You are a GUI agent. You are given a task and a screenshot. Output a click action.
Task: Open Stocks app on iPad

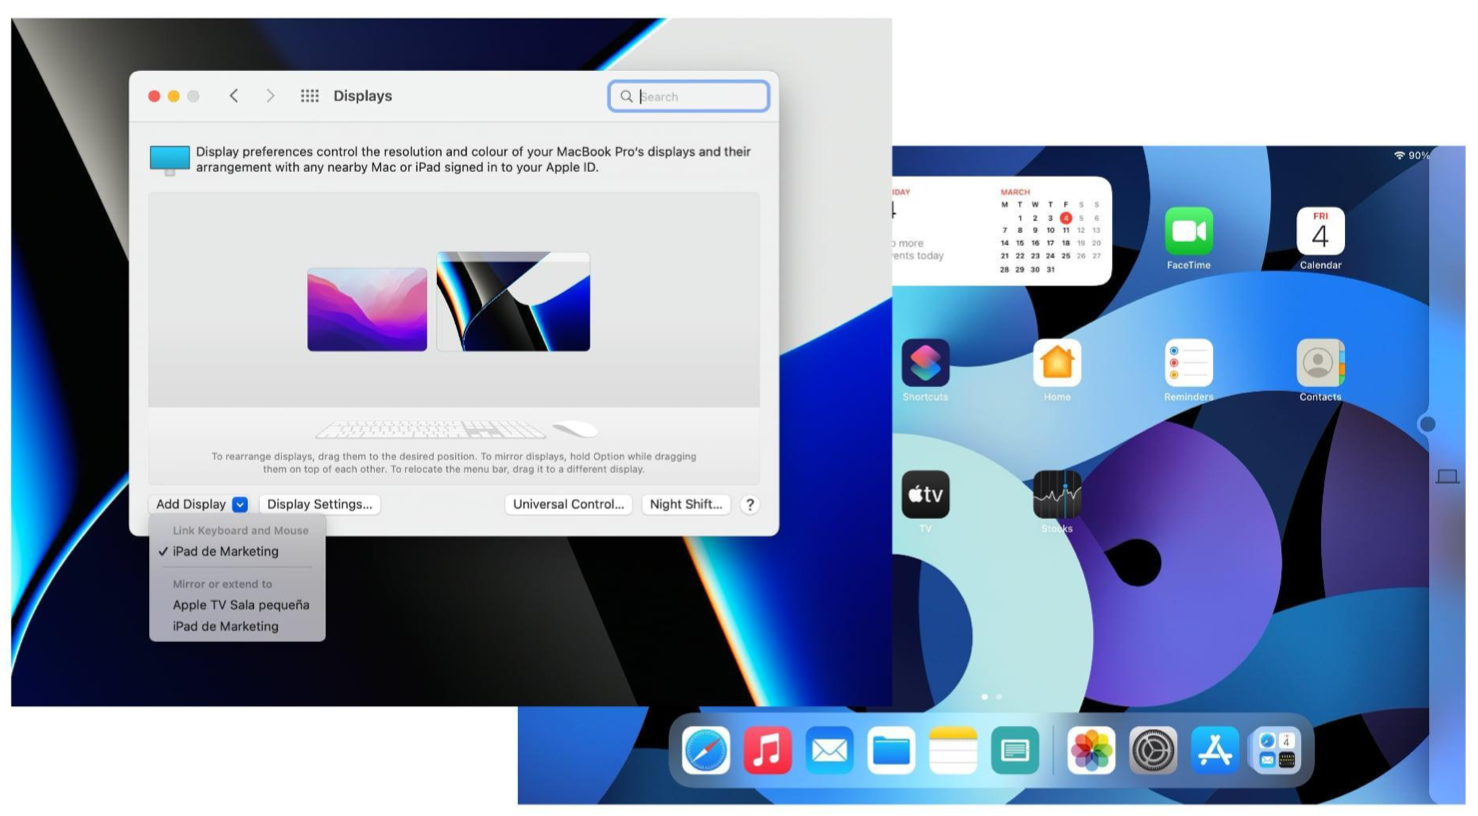click(1057, 495)
